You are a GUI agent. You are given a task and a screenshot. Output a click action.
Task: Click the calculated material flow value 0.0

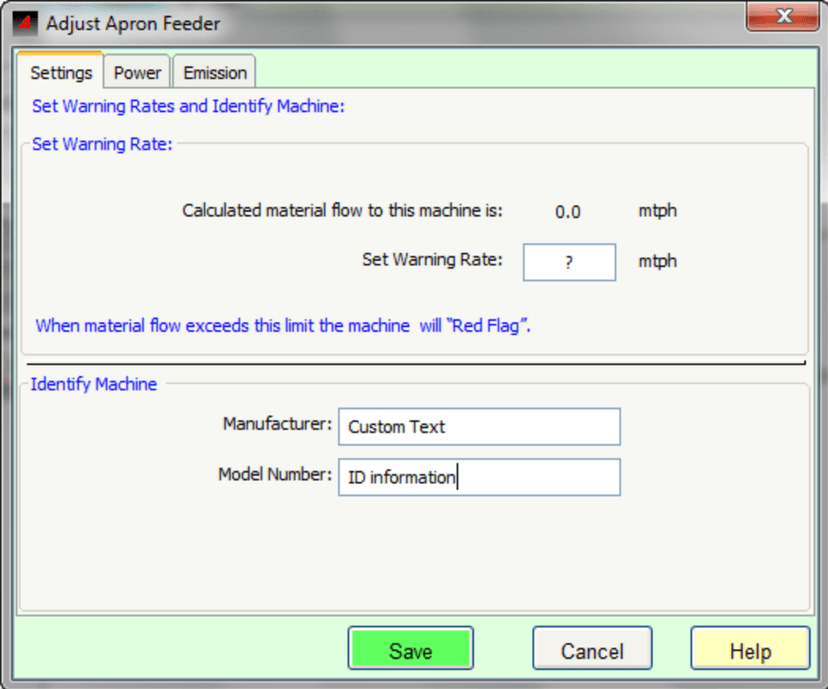click(x=568, y=212)
